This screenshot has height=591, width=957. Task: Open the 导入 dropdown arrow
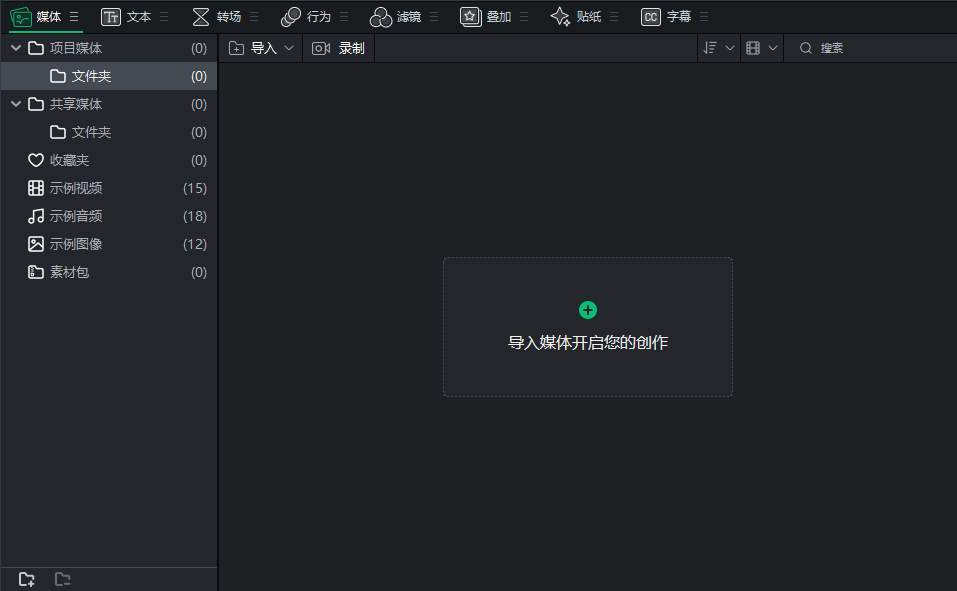[x=289, y=48]
